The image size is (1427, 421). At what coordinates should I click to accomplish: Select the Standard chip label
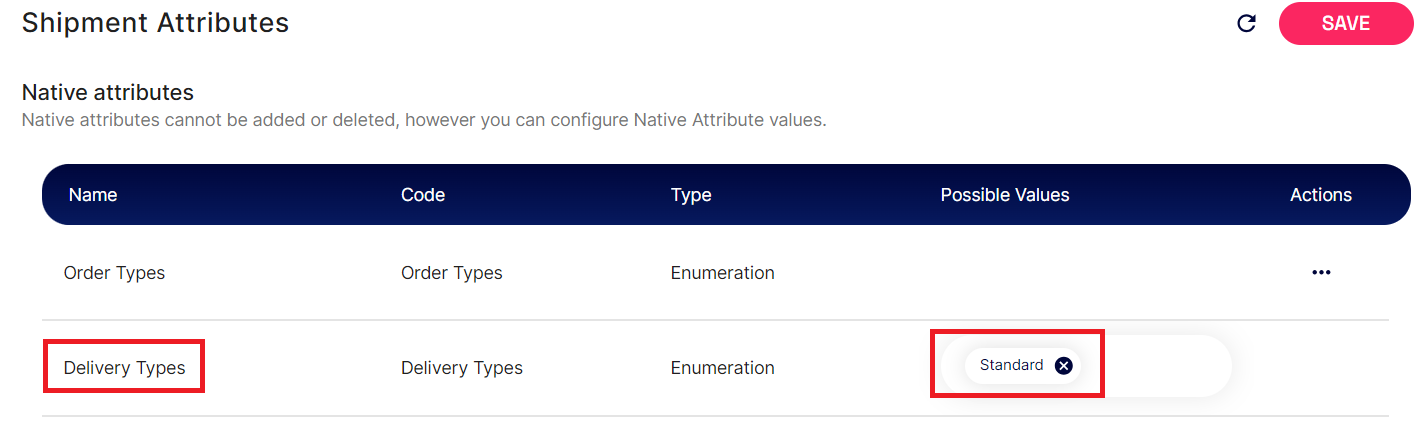[x=1011, y=365]
